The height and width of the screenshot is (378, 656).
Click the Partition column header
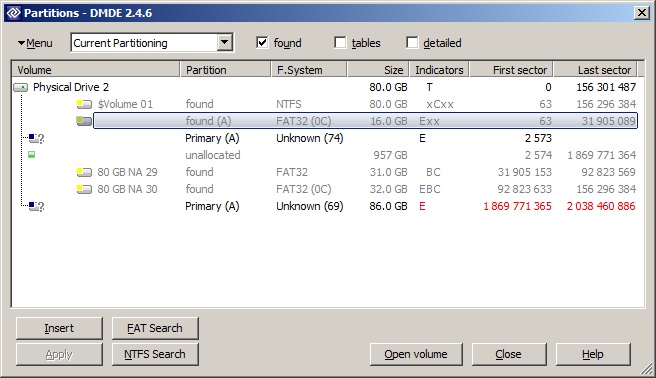click(226, 69)
